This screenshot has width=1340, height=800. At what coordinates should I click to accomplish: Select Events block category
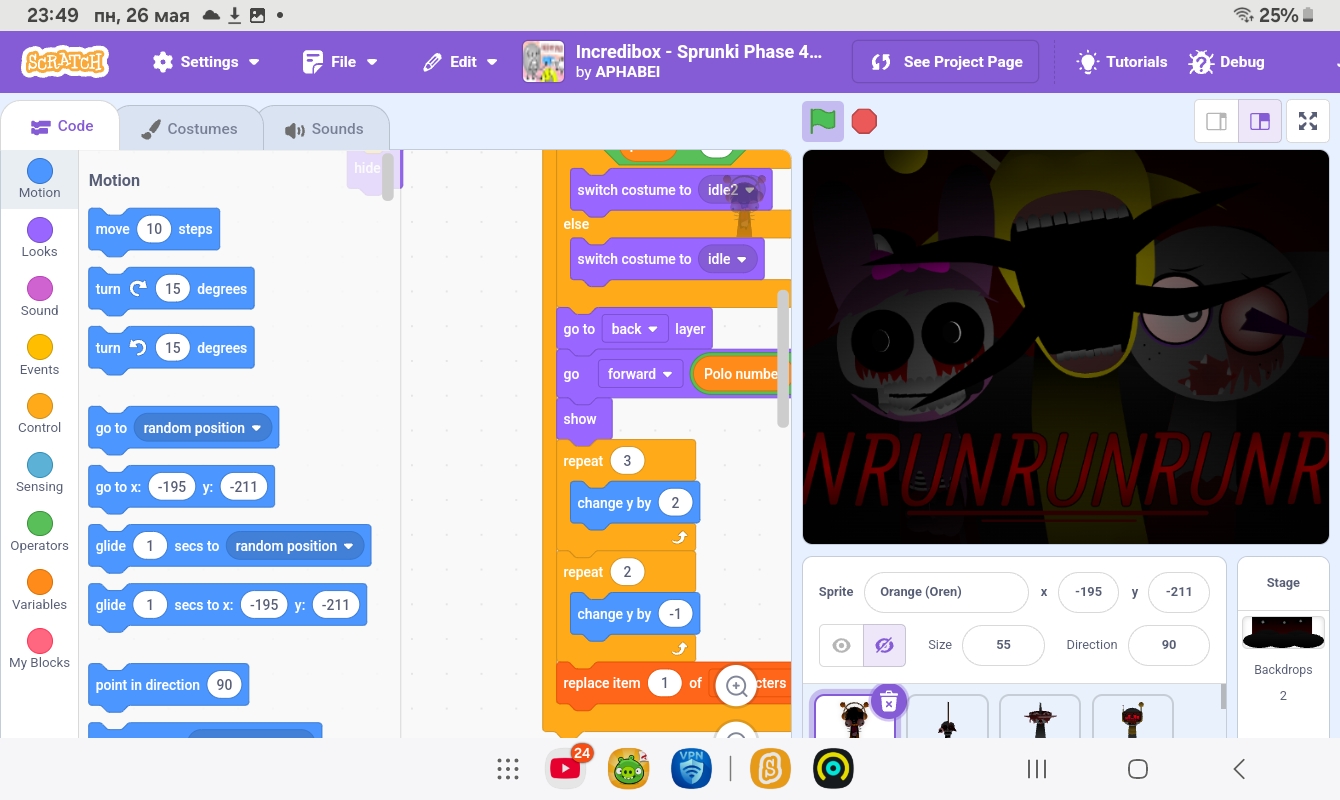pos(40,356)
